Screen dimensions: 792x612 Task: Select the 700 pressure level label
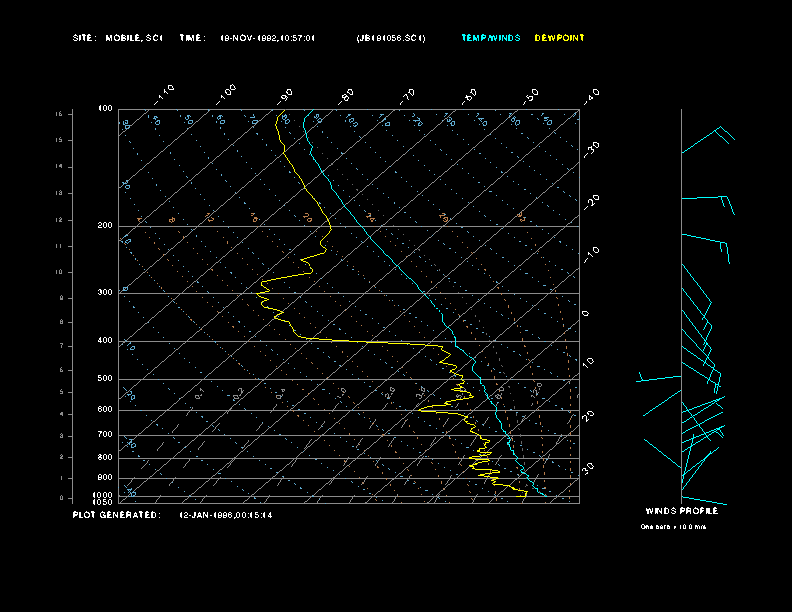click(104, 435)
